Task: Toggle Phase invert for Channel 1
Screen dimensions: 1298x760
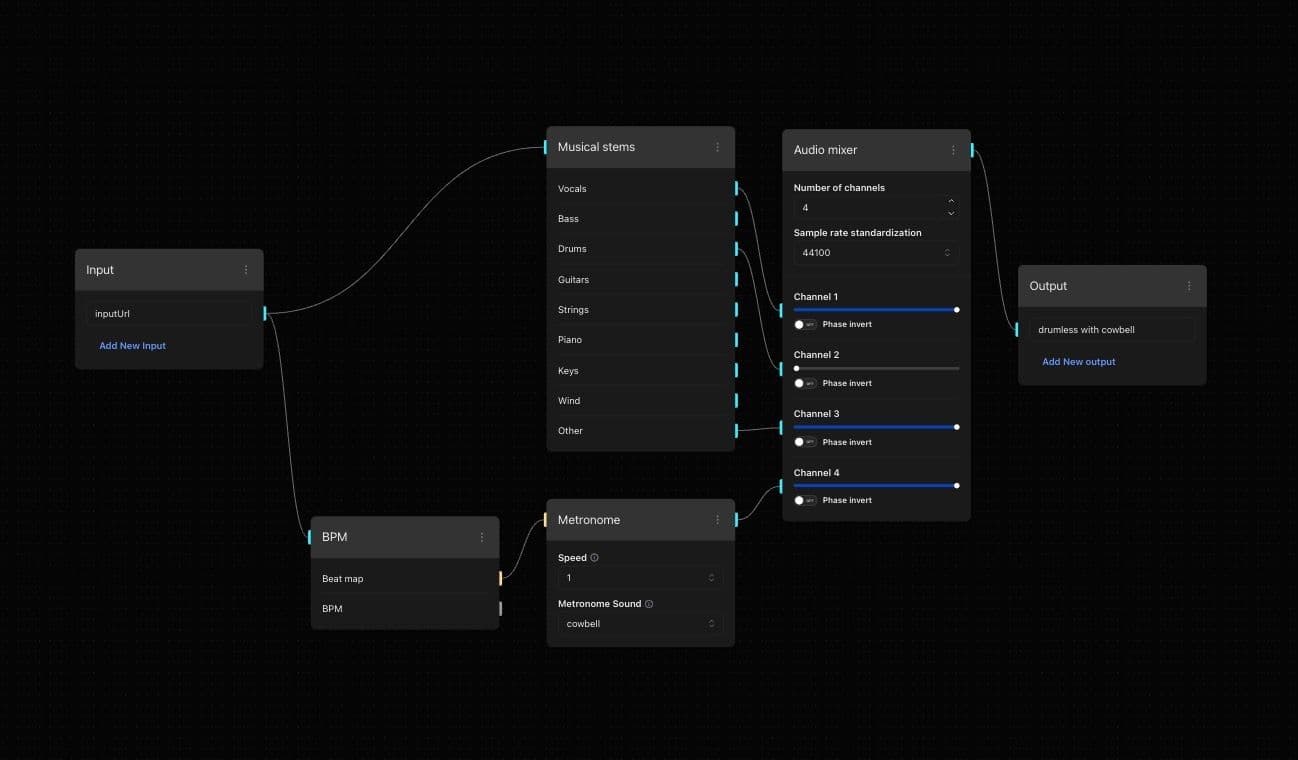Action: click(x=805, y=325)
